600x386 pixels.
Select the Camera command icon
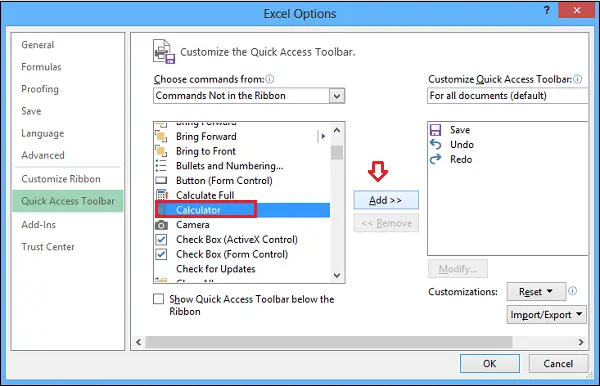click(x=161, y=225)
